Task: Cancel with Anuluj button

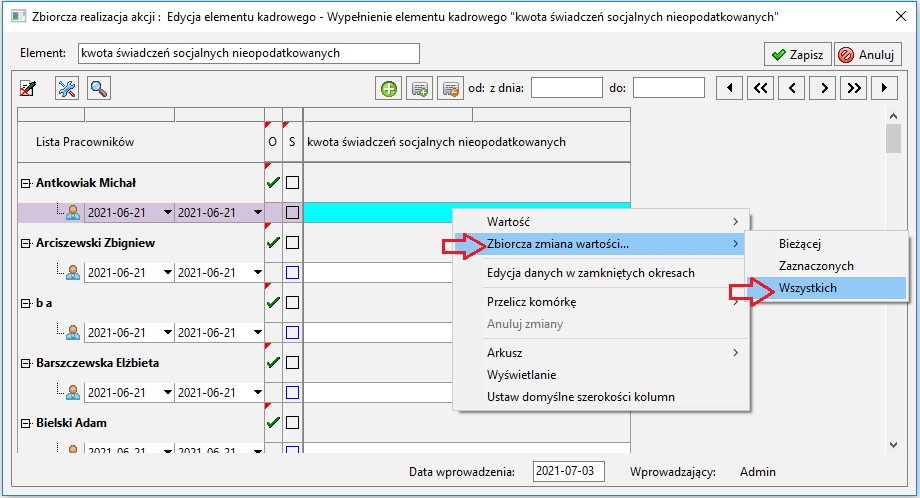Action: coord(868,55)
